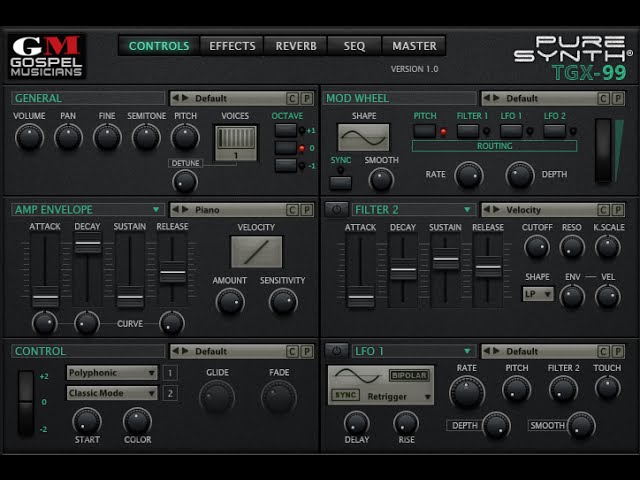
Task: Open the Polyphonic mode dropdown
Action: coord(112,373)
